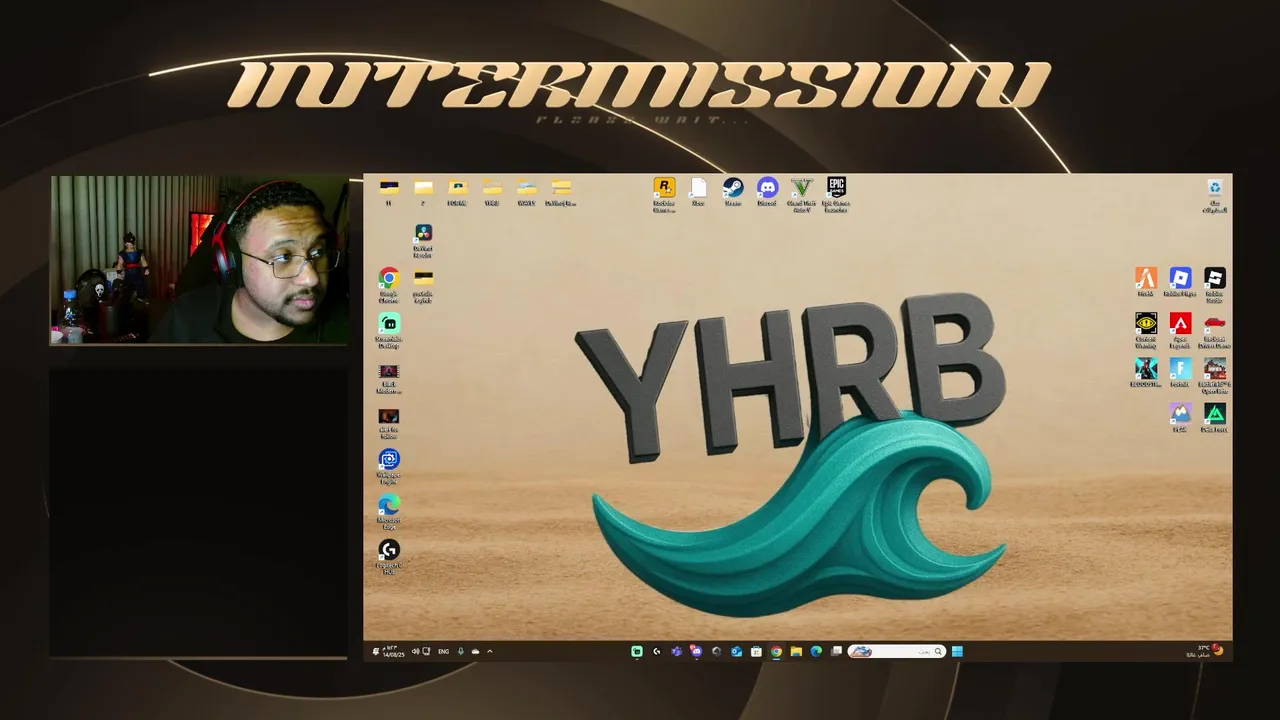Open Discord from the taskbar

(696, 651)
